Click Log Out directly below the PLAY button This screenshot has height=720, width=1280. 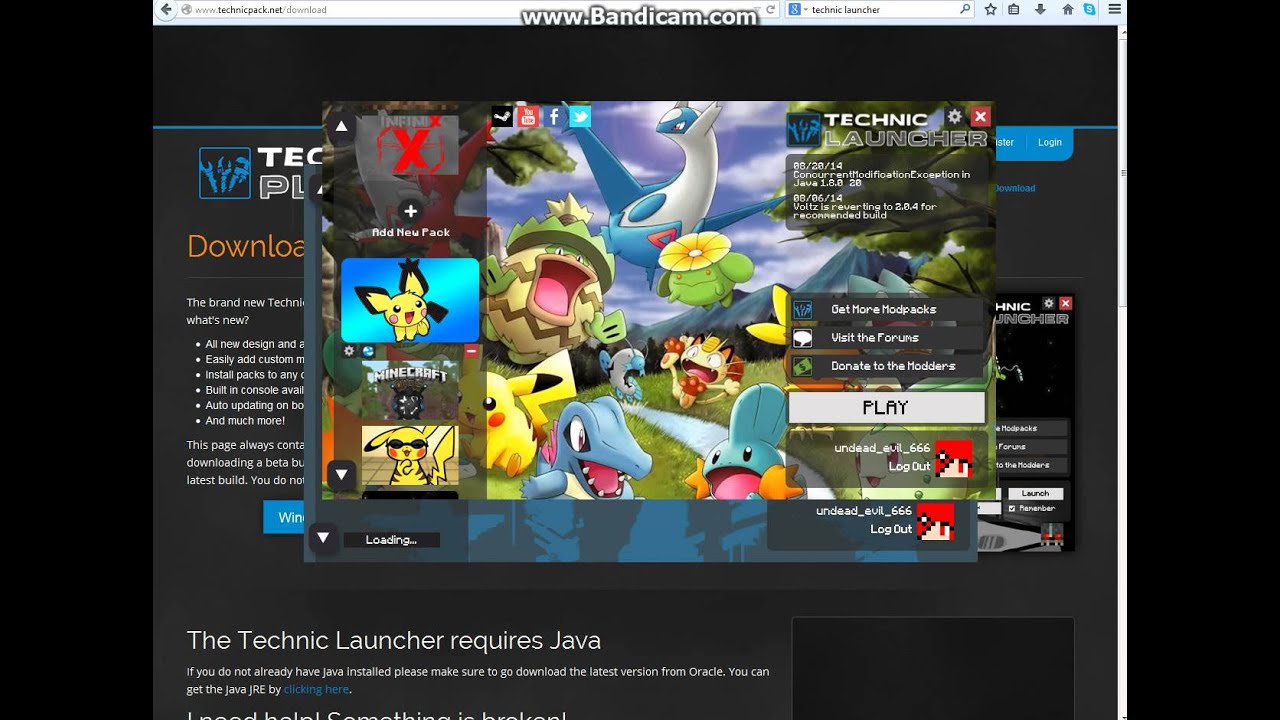click(x=909, y=466)
